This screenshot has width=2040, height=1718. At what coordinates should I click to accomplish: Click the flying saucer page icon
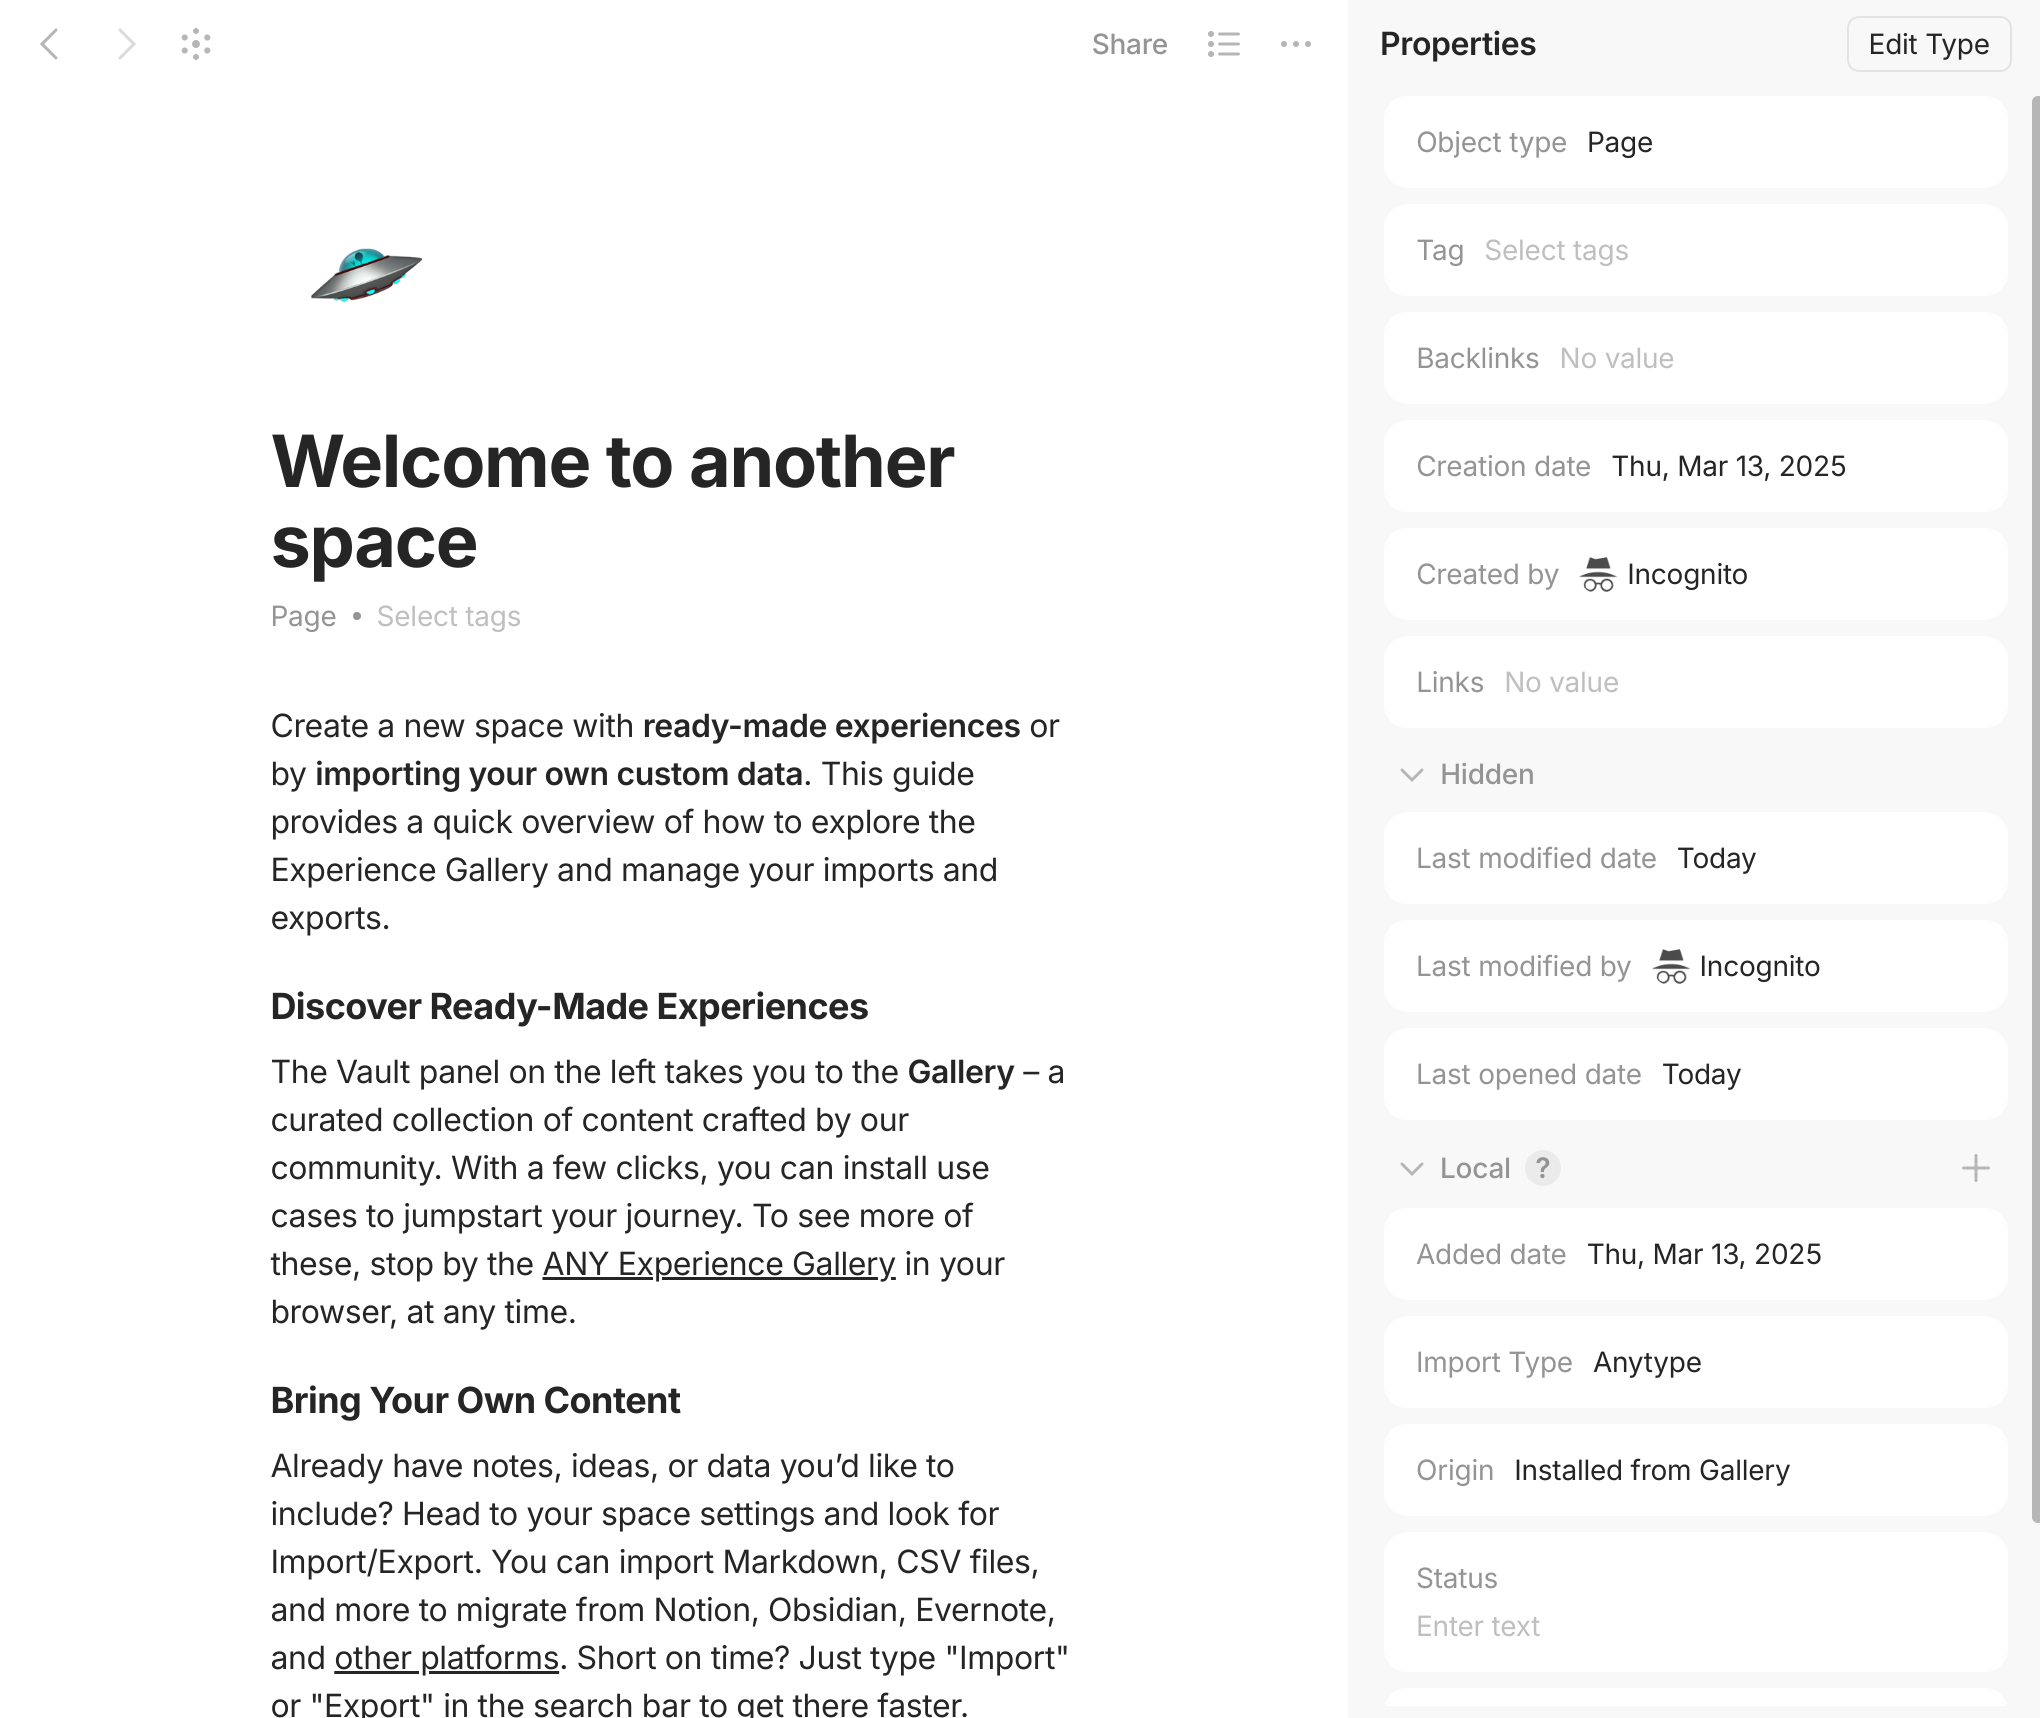366,274
